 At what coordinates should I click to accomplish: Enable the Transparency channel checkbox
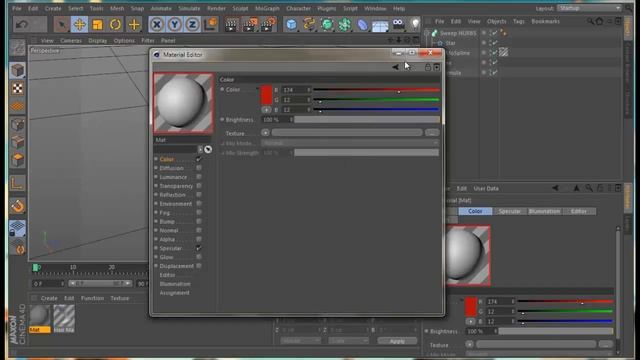click(198, 186)
